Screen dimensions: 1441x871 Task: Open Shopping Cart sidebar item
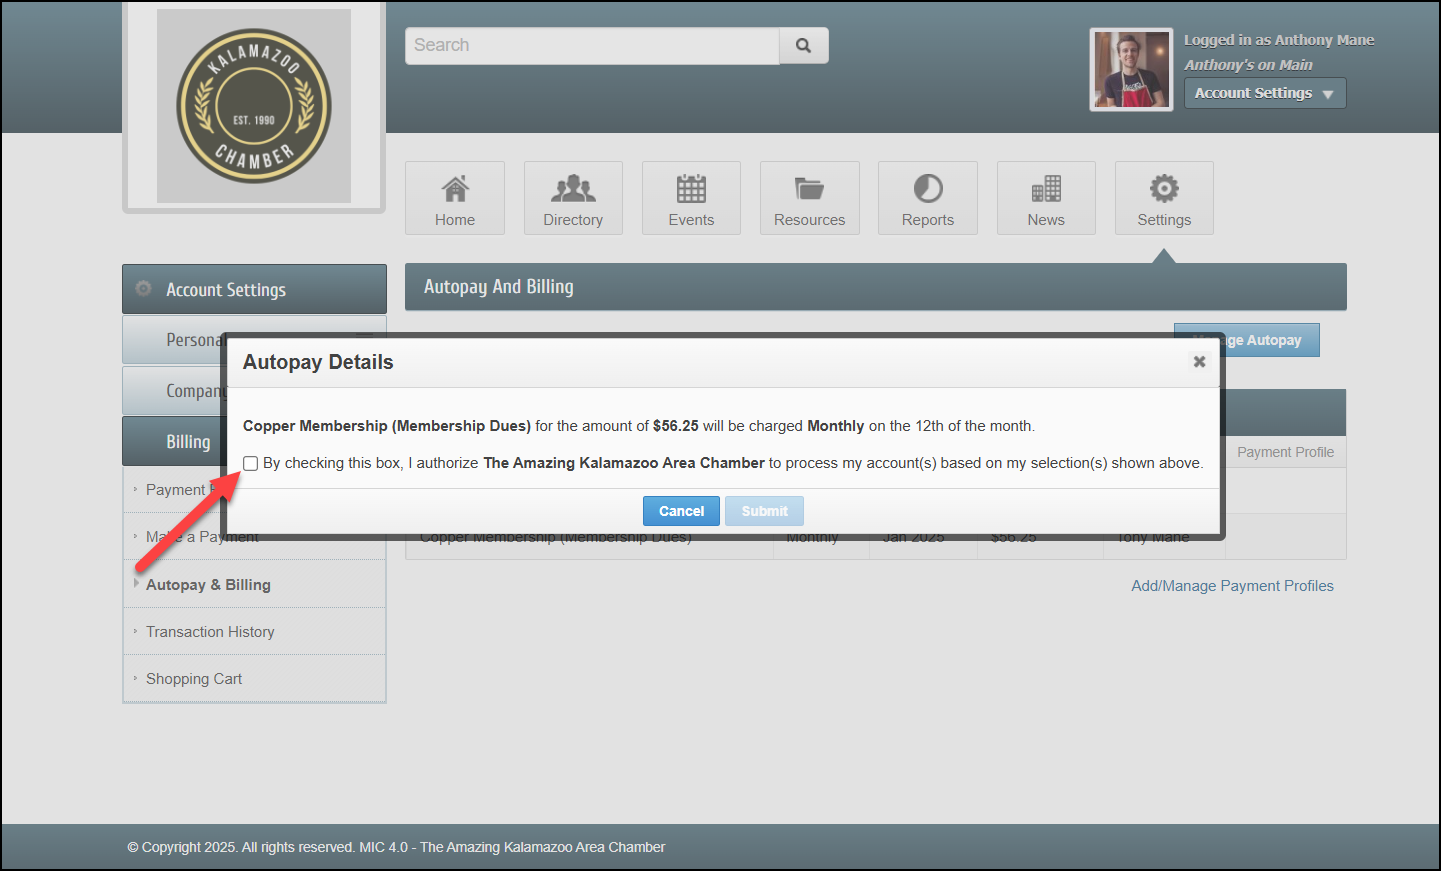tap(194, 679)
